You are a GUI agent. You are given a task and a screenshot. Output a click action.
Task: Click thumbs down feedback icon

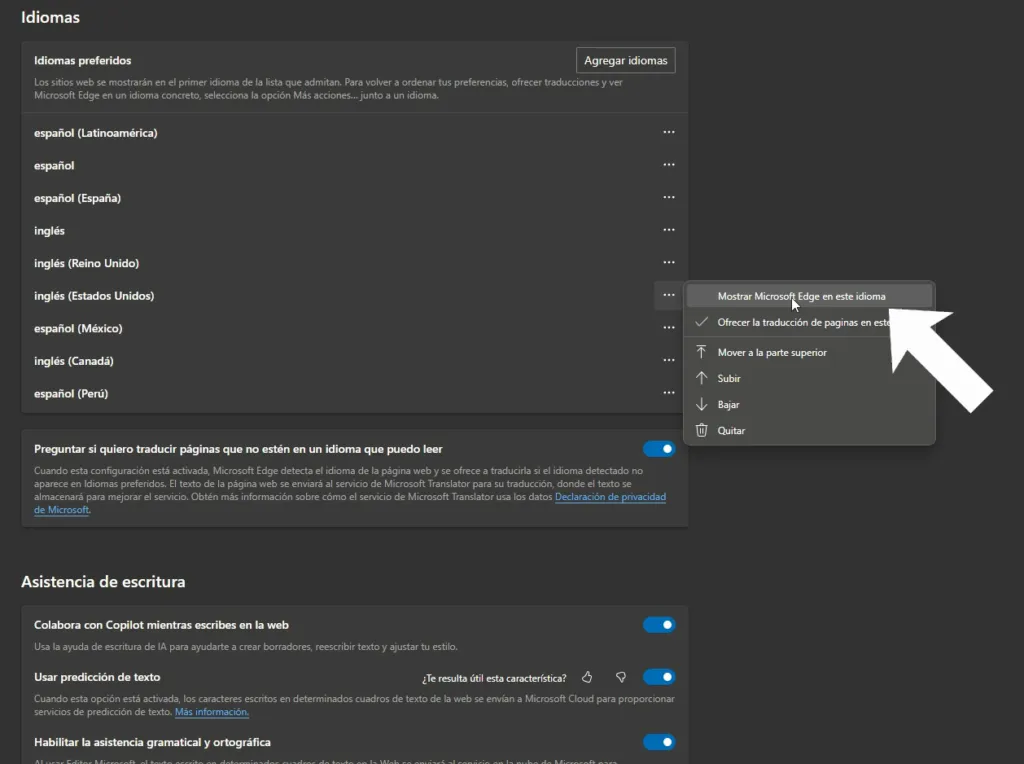621,678
